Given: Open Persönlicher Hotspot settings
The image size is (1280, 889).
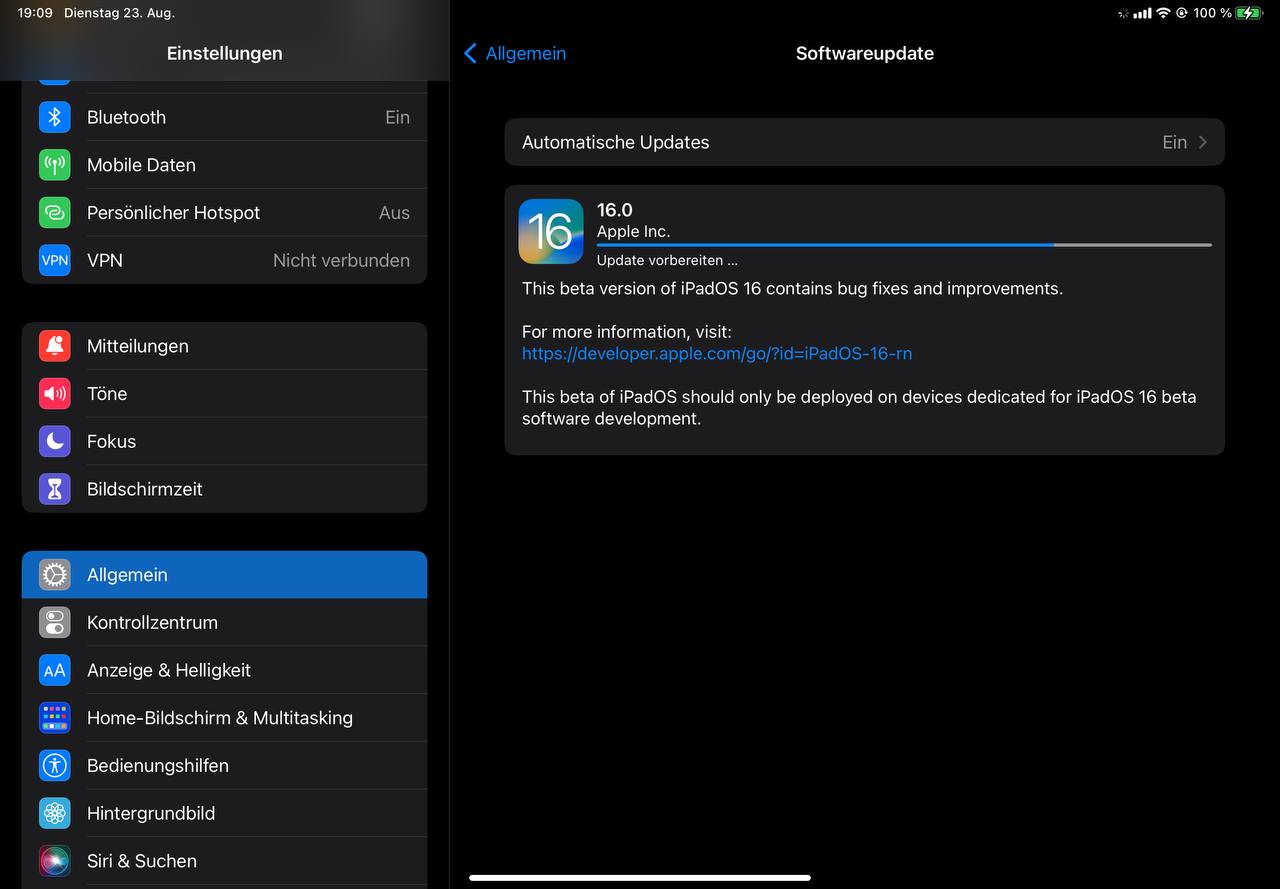Looking at the screenshot, I should (224, 213).
